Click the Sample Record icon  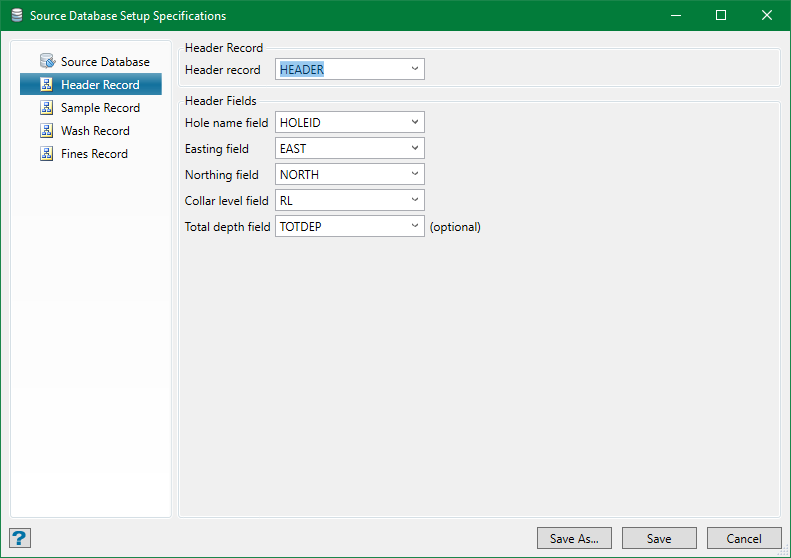click(x=47, y=108)
